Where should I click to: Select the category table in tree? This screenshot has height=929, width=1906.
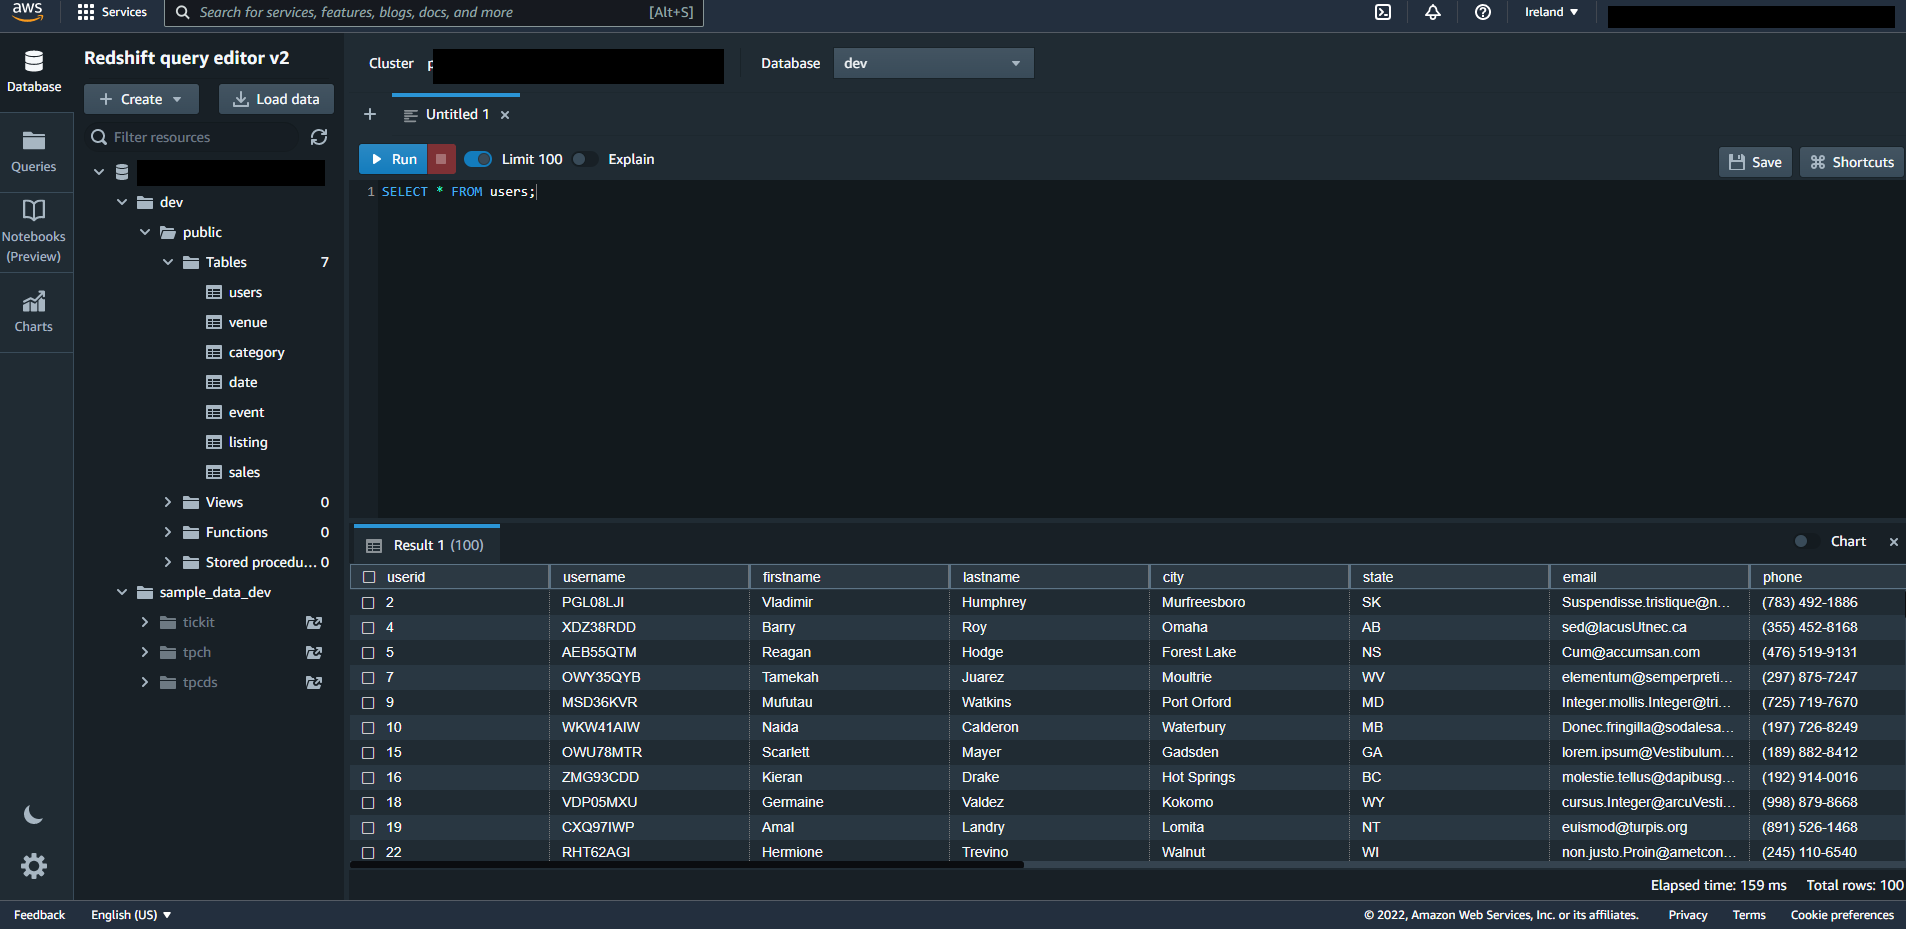click(256, 352)
